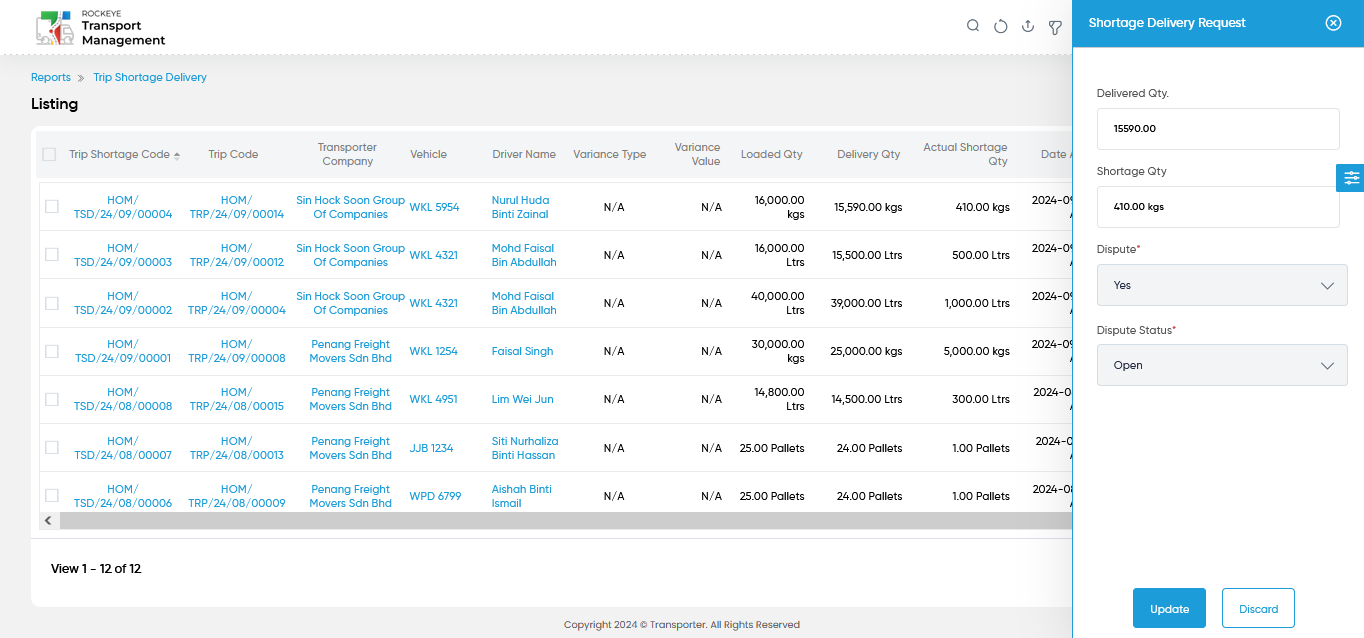Open shortage code HOM/TSD/24/08/00007
This screenshot has width=1364, height=638.
click(123, 448)
